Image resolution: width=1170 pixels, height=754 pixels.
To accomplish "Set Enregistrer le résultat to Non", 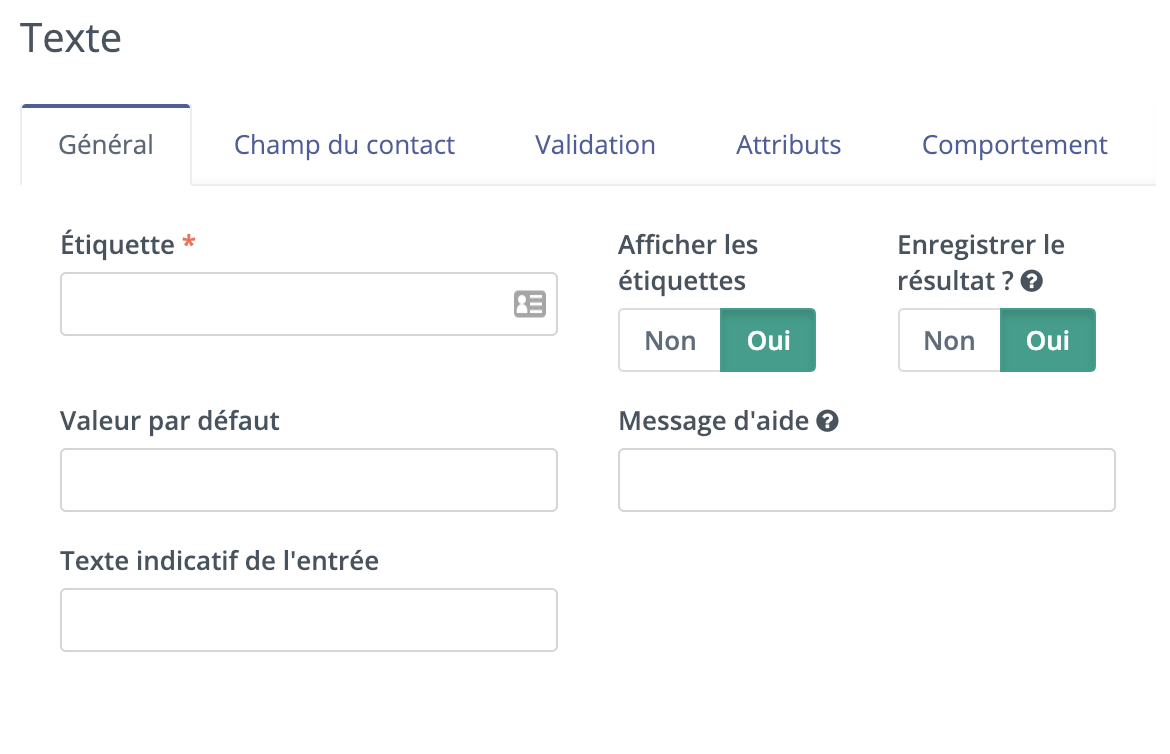I will 949,340.
